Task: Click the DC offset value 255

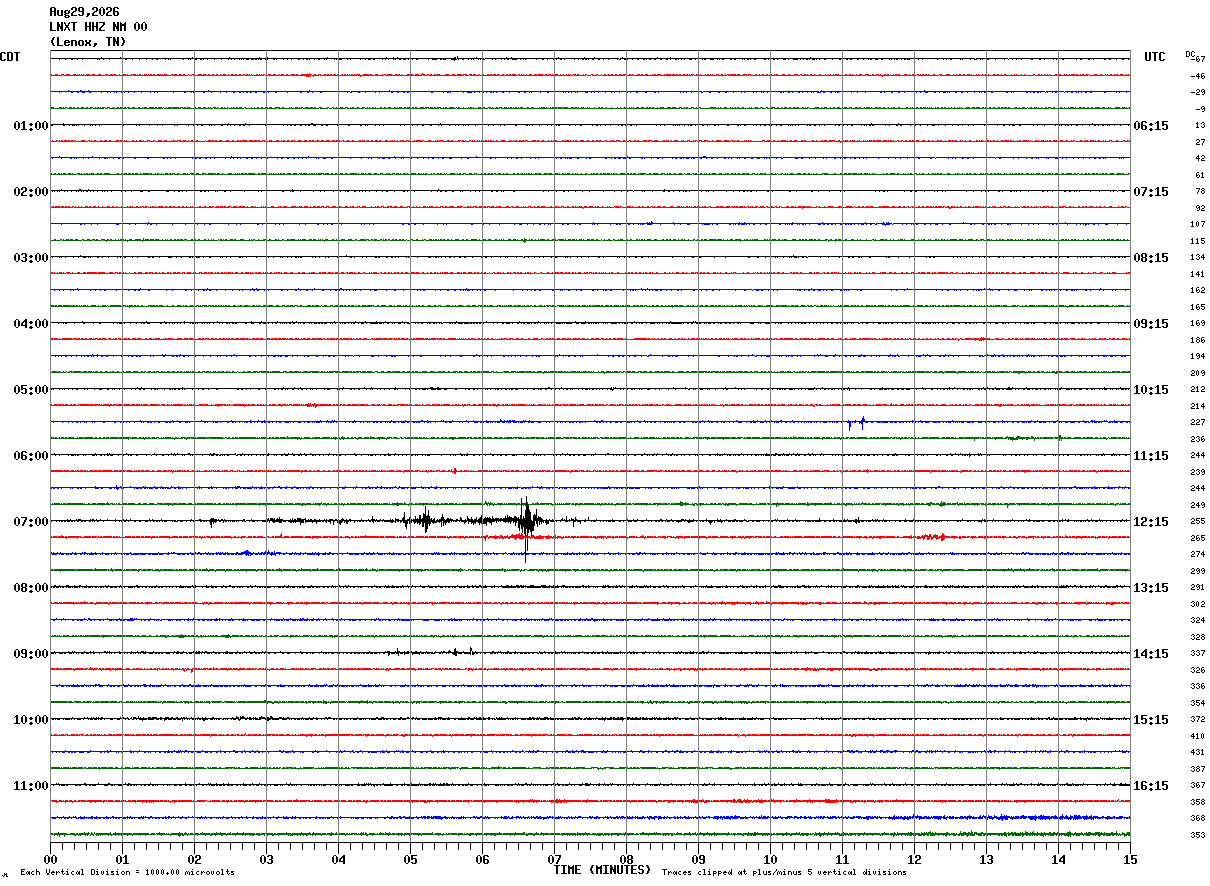Action: click(1197, 522)
